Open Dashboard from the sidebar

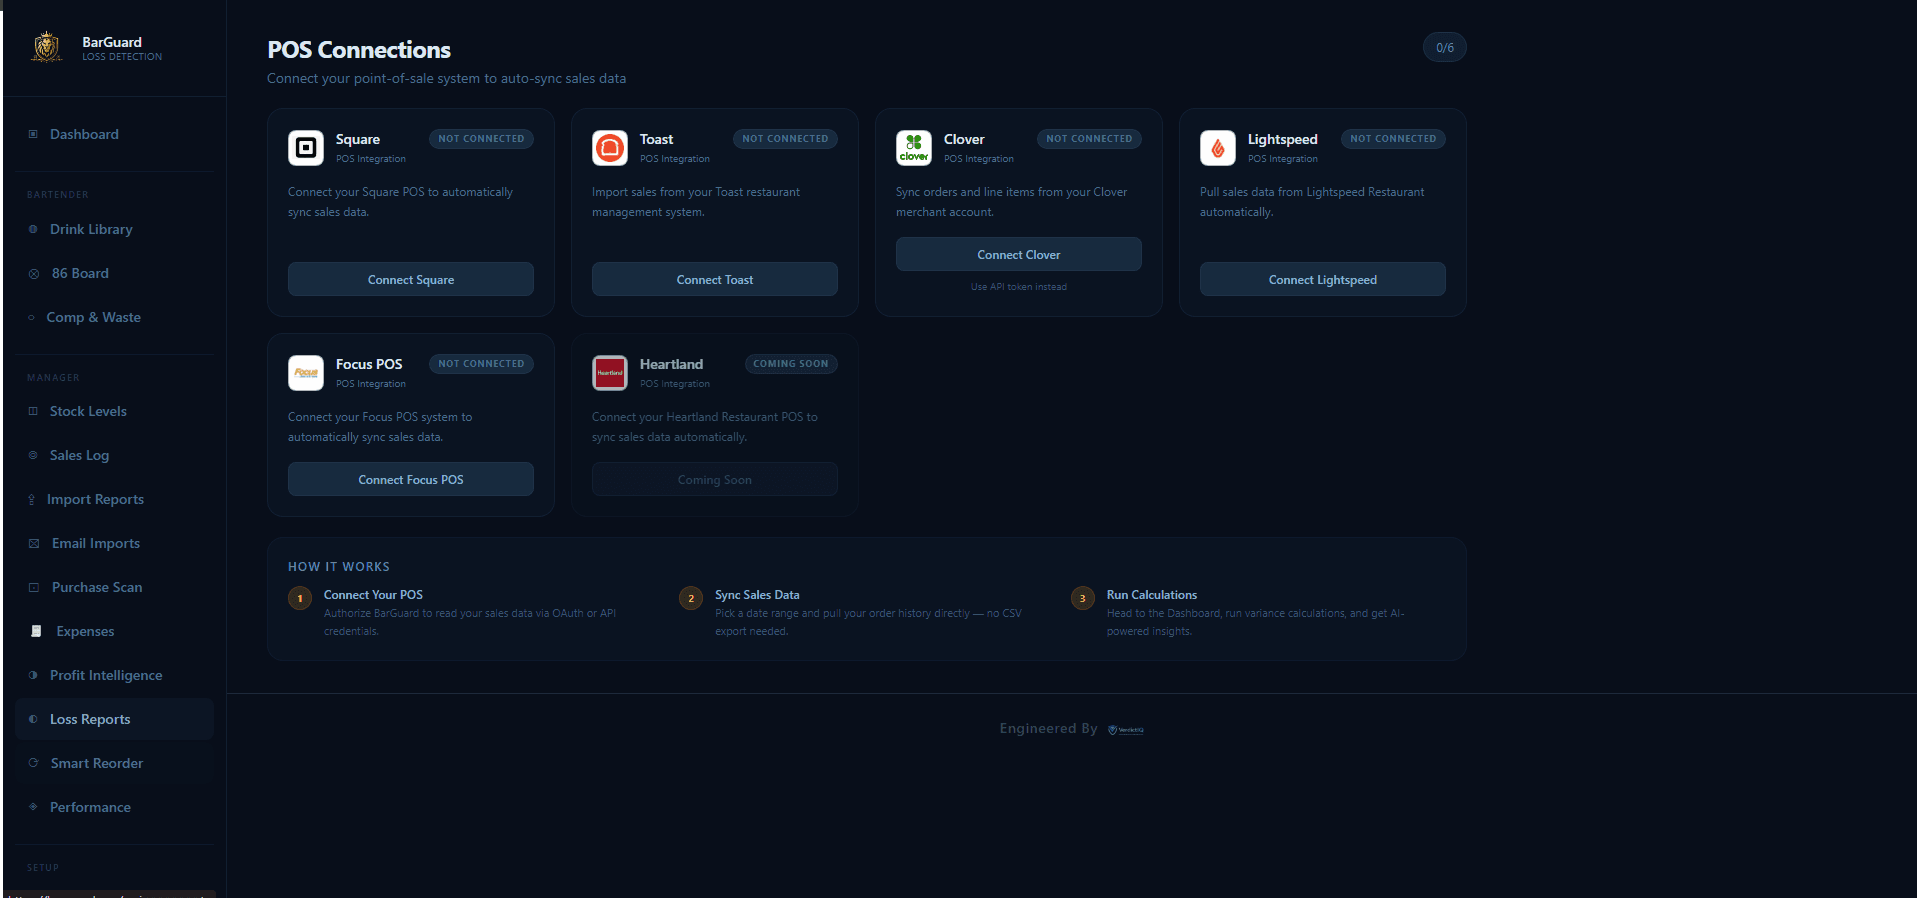115,134
